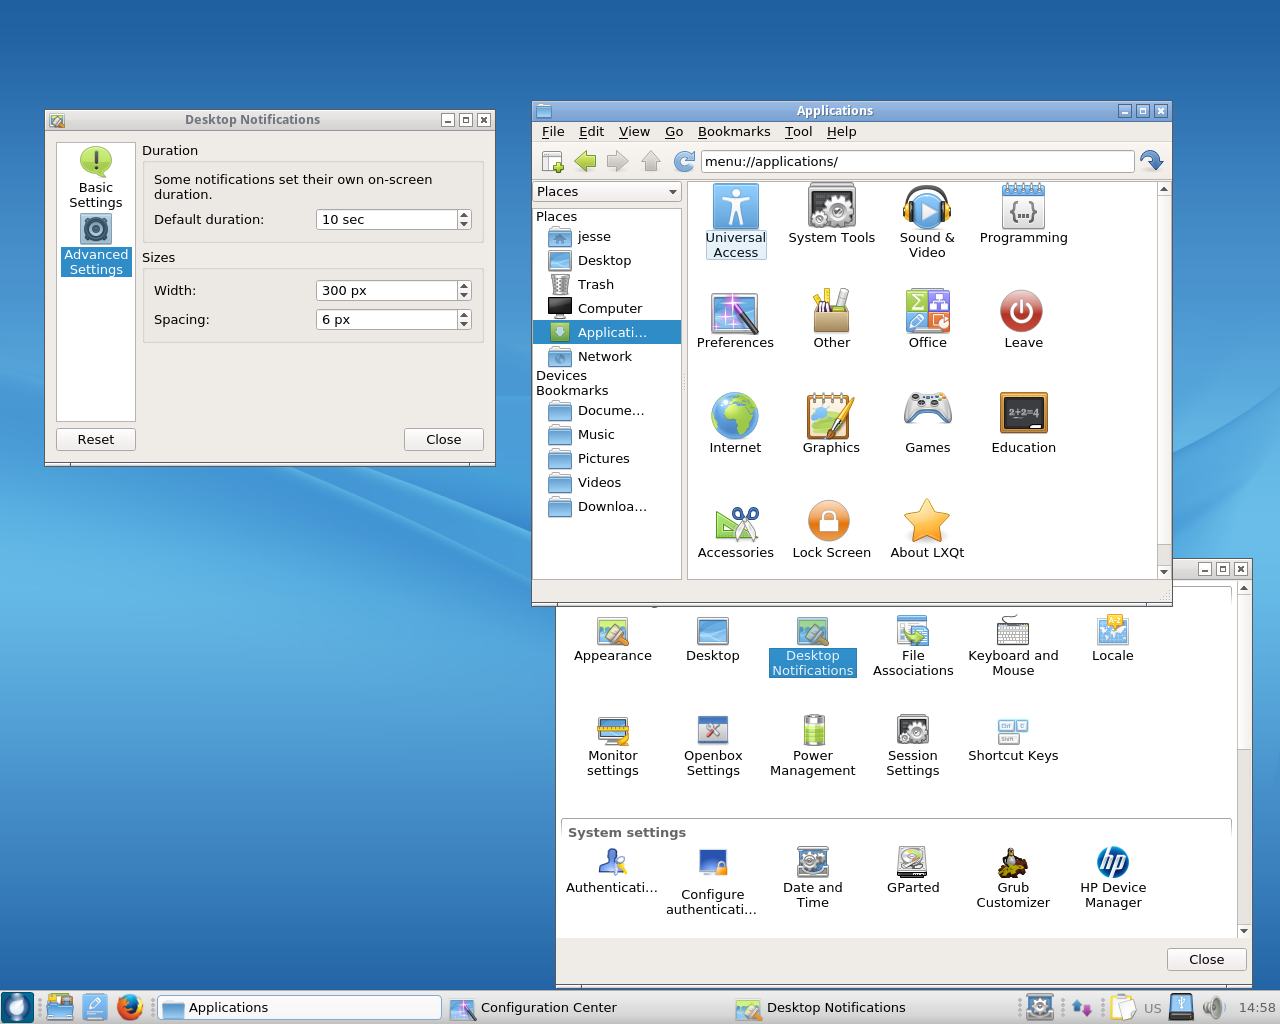
Task: Switch to Basic Settings page
Action: (96, 178)
